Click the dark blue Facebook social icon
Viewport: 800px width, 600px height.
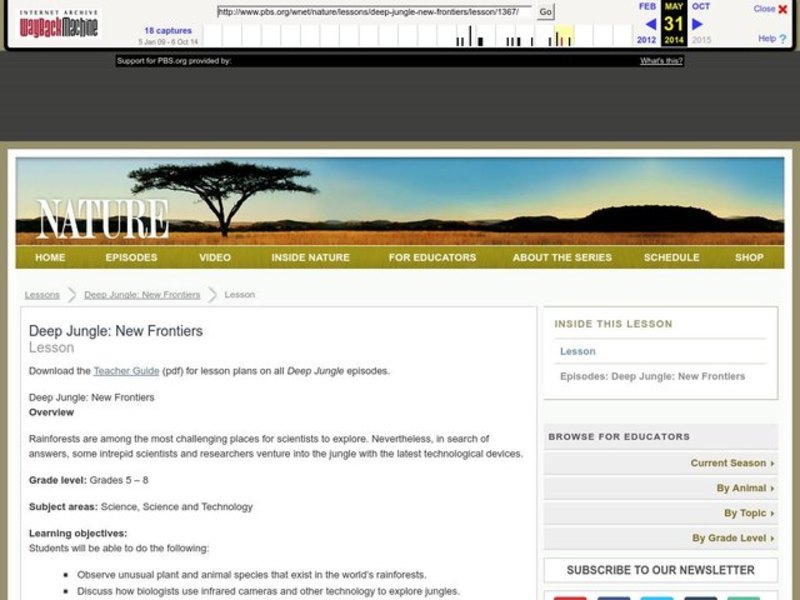[x=613, y=597]
